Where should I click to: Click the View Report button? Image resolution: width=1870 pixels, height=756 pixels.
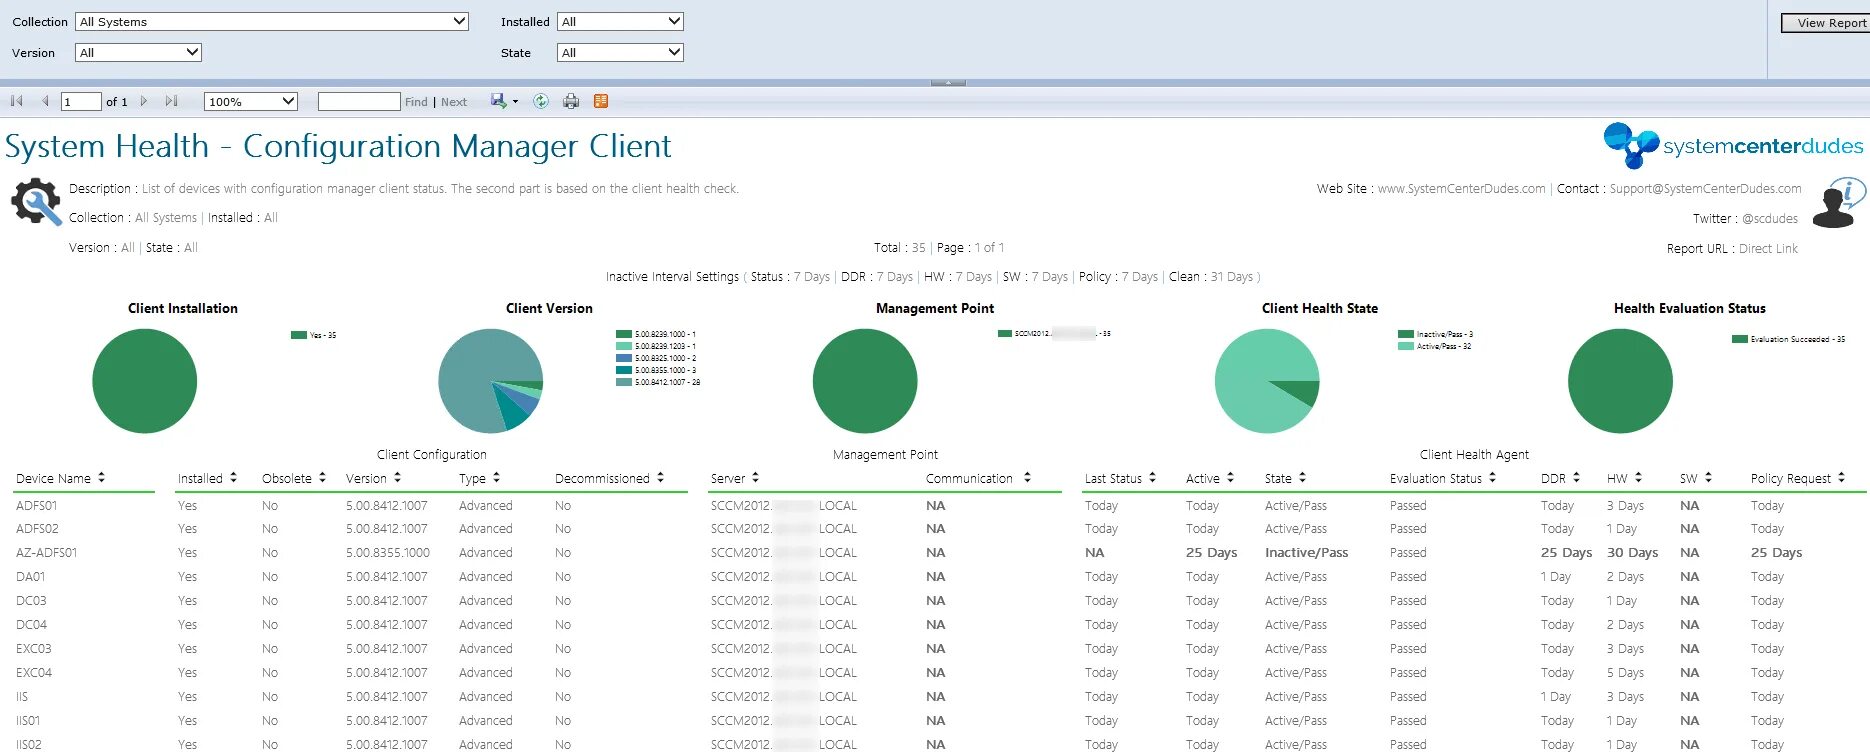coord(1825,23)
